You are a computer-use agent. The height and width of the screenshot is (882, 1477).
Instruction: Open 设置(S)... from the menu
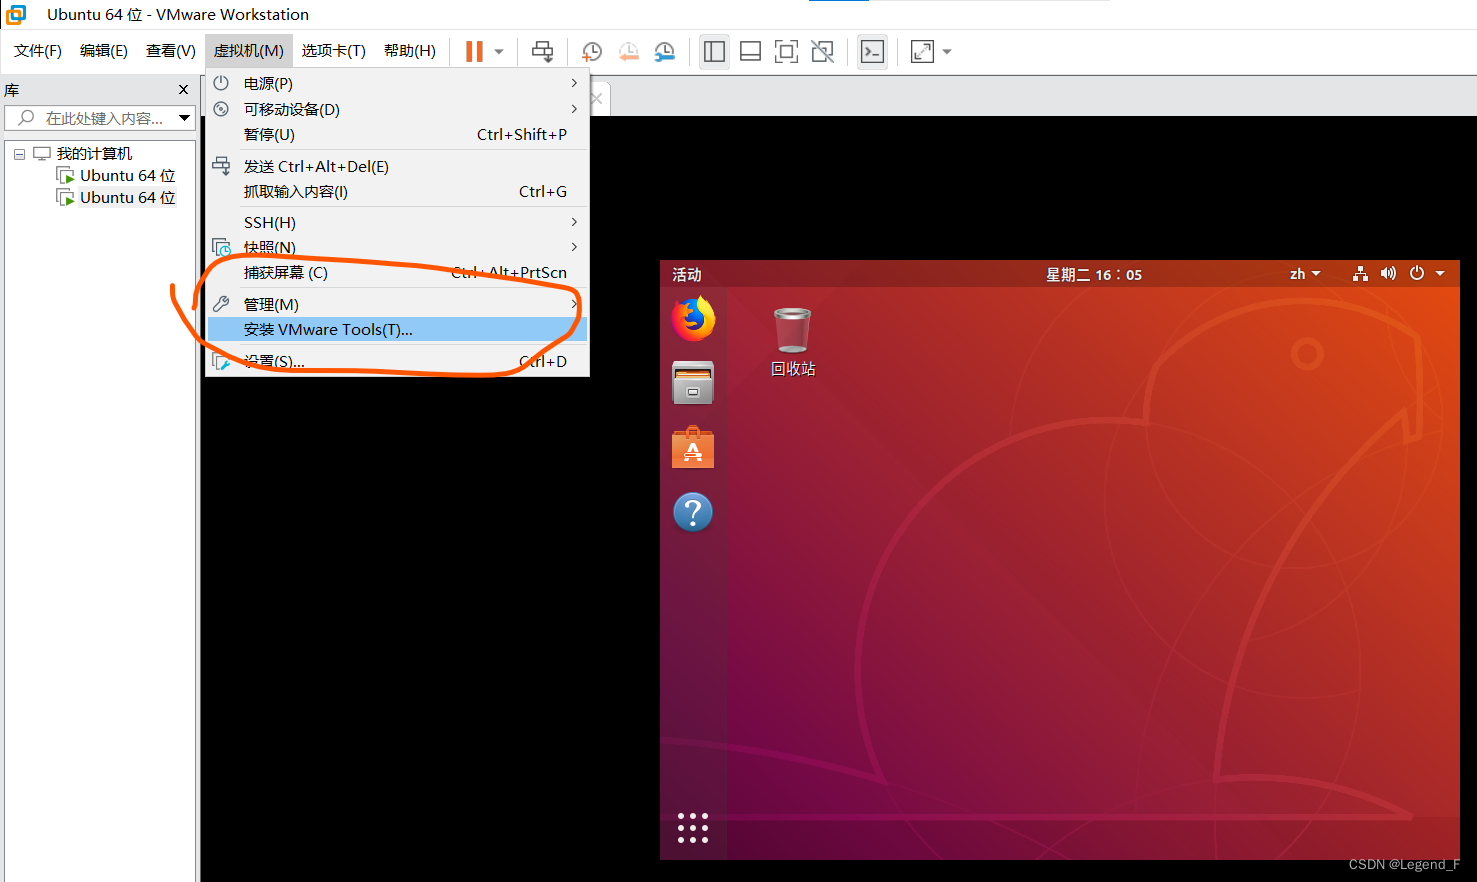(x=397, y=361)
